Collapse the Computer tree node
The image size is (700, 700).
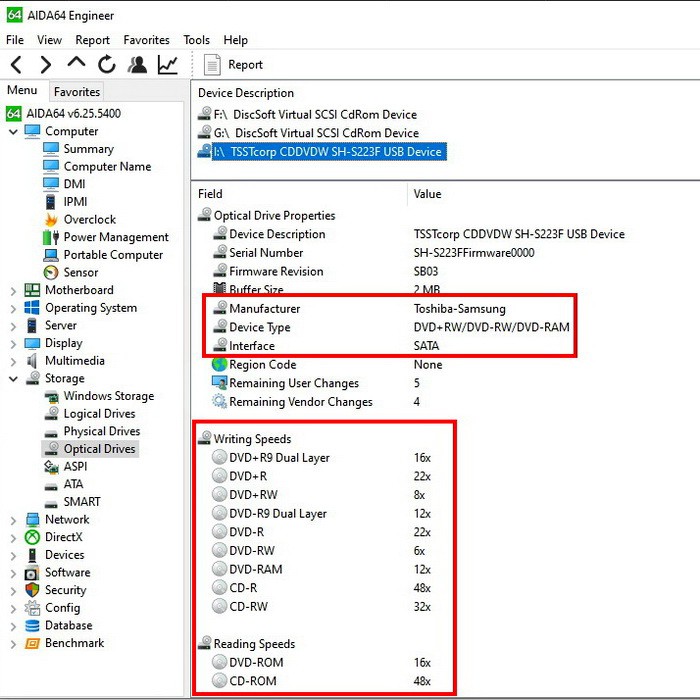[x=13, y=132]
